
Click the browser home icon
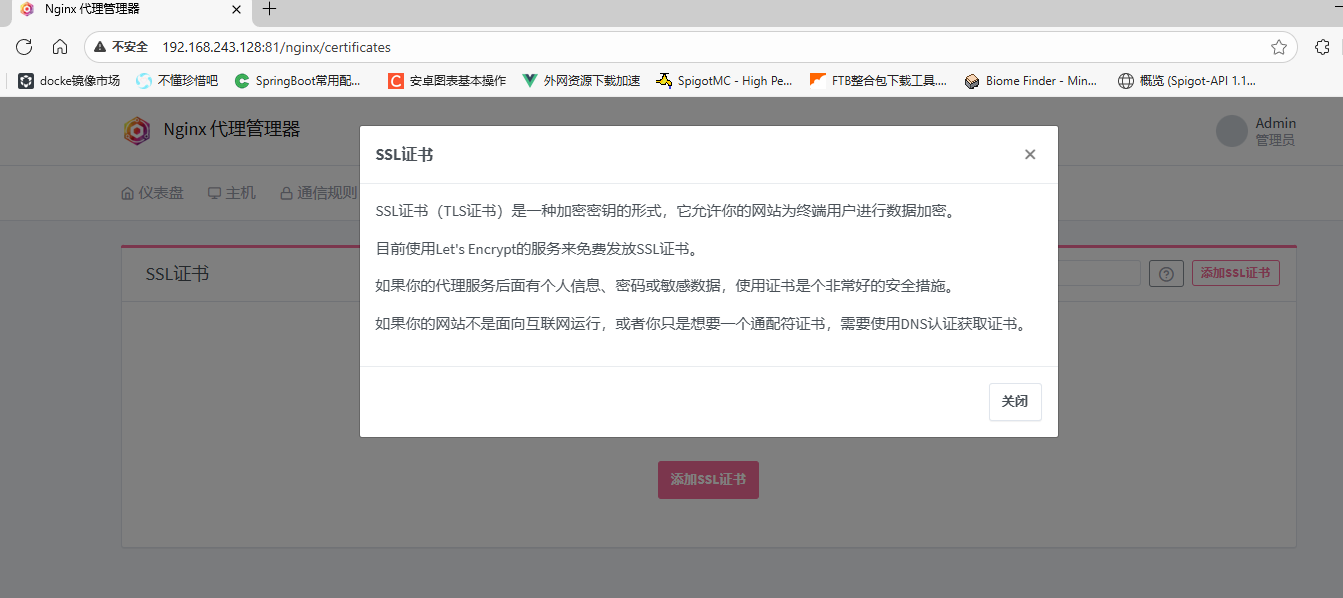pos(60,47)
